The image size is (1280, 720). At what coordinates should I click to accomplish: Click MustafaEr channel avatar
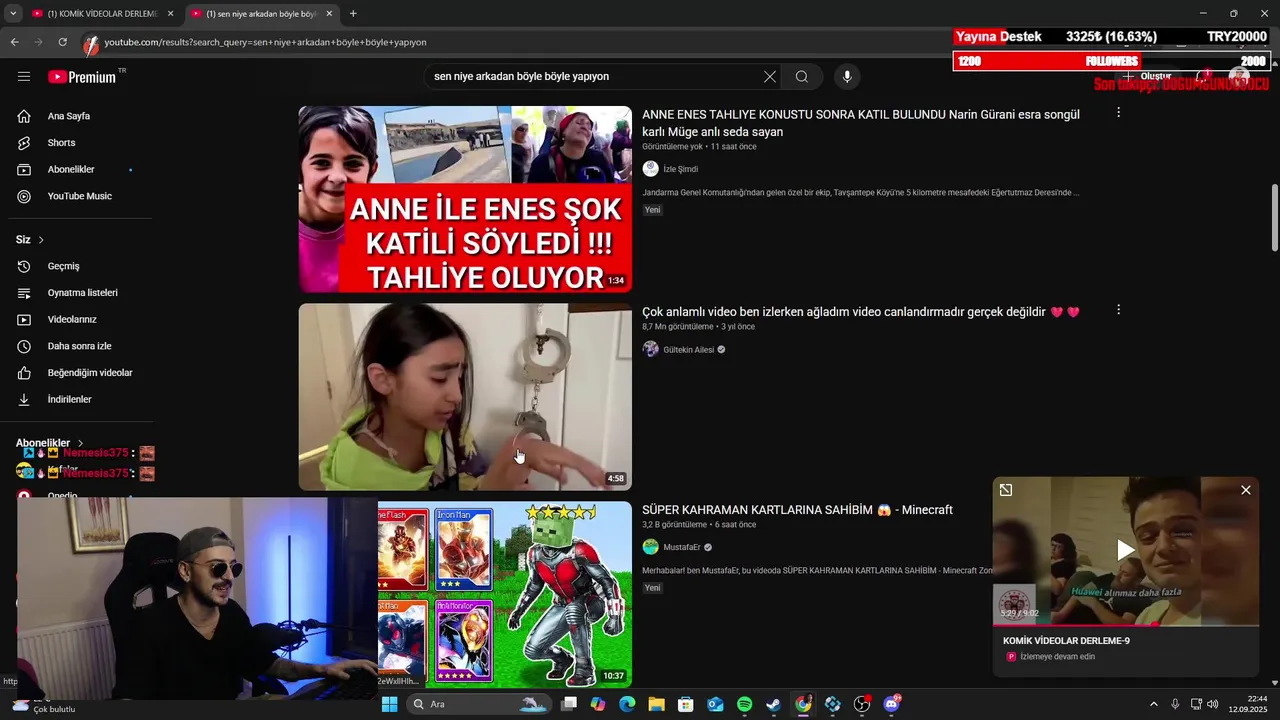click(650, 547)
